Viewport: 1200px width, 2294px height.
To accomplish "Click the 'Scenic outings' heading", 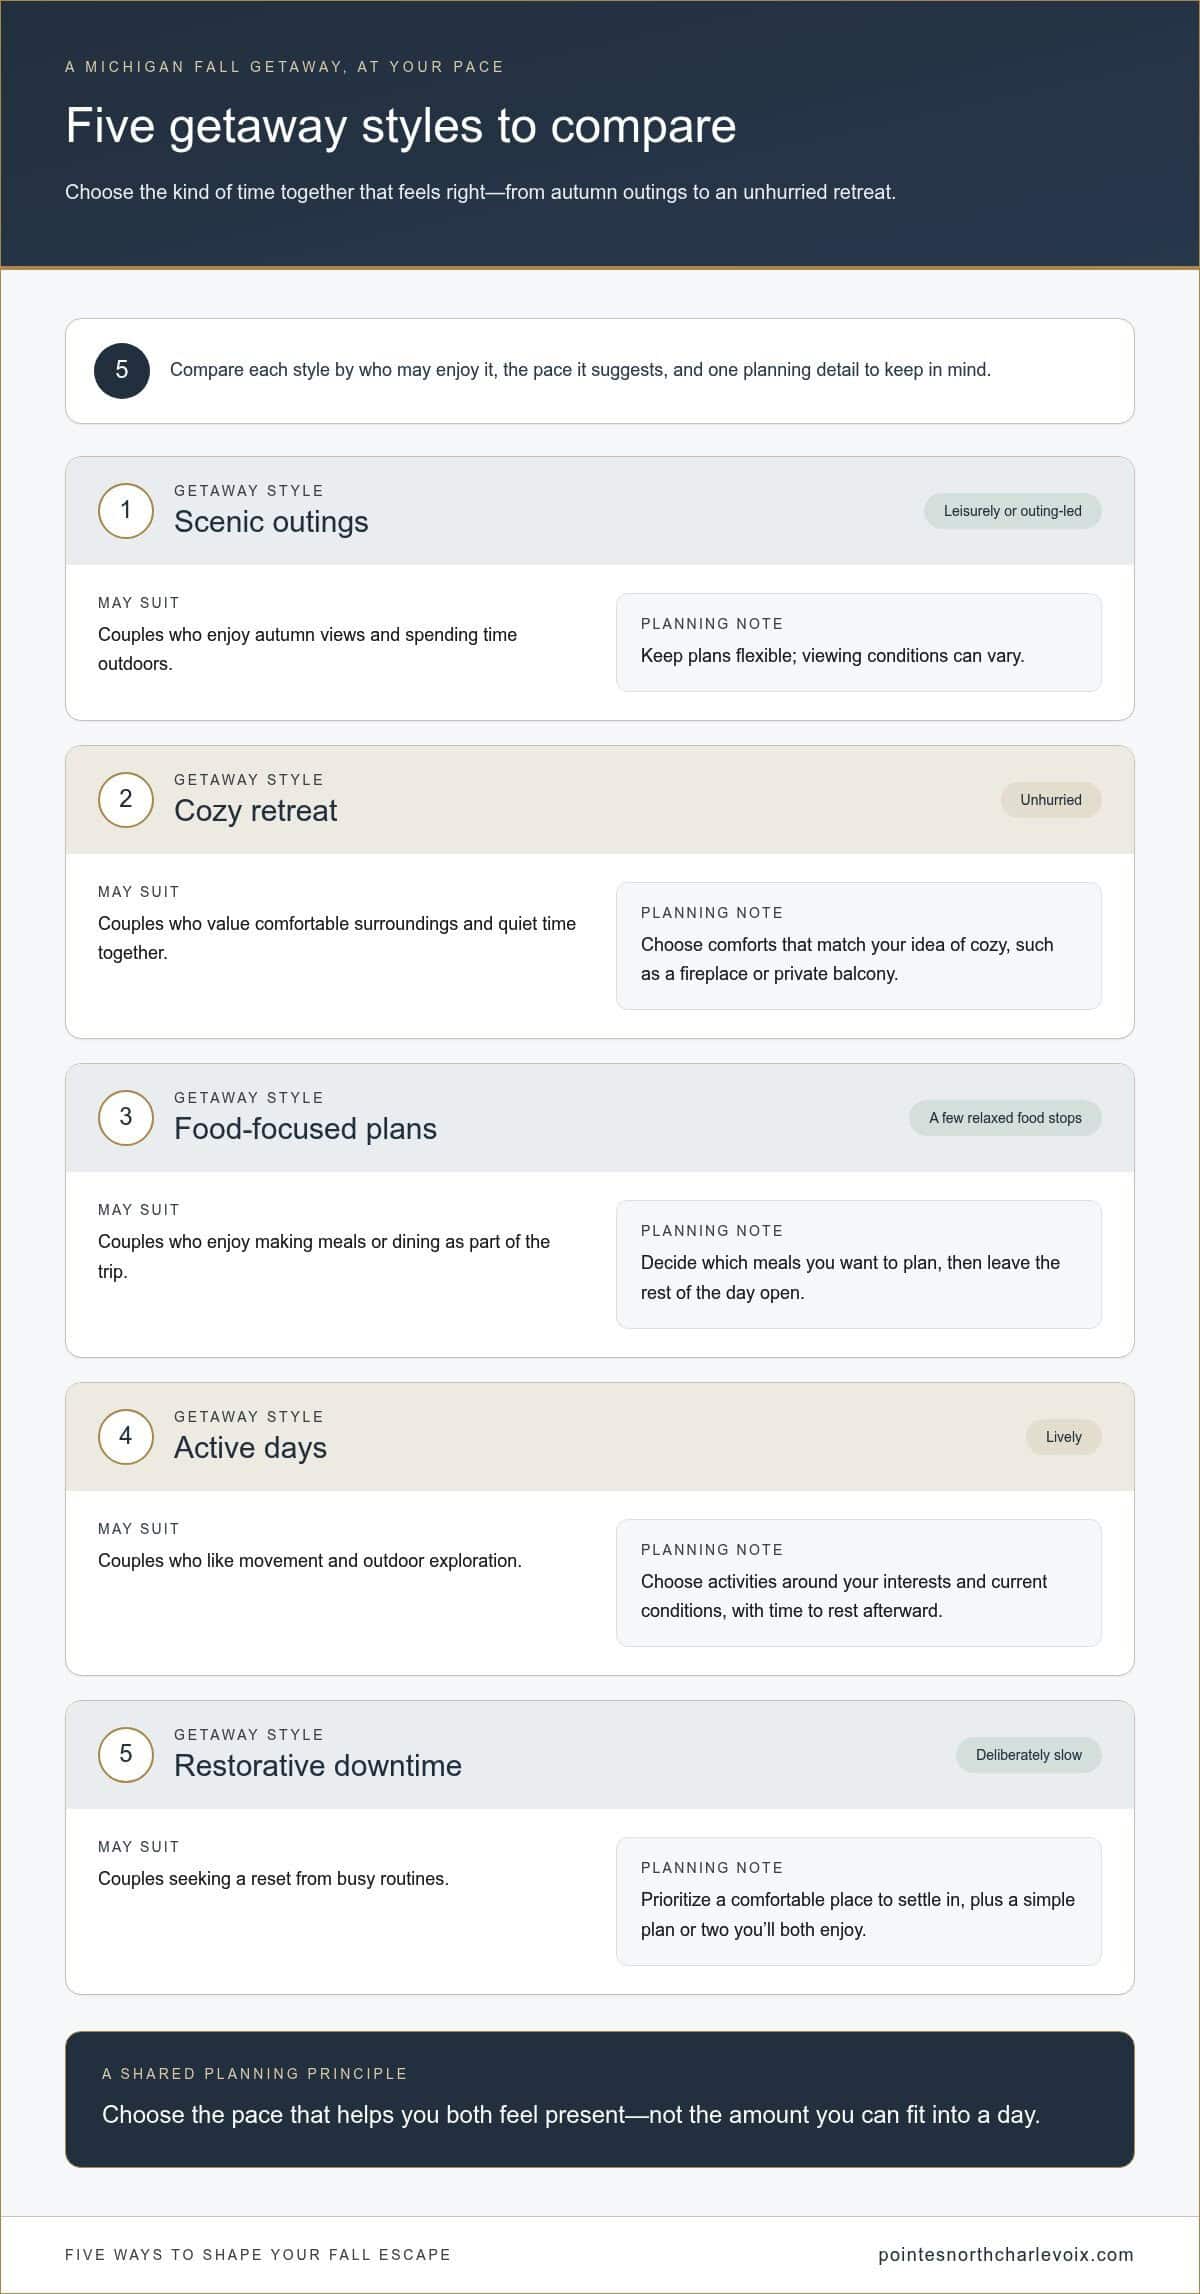I will pos(271,522).
